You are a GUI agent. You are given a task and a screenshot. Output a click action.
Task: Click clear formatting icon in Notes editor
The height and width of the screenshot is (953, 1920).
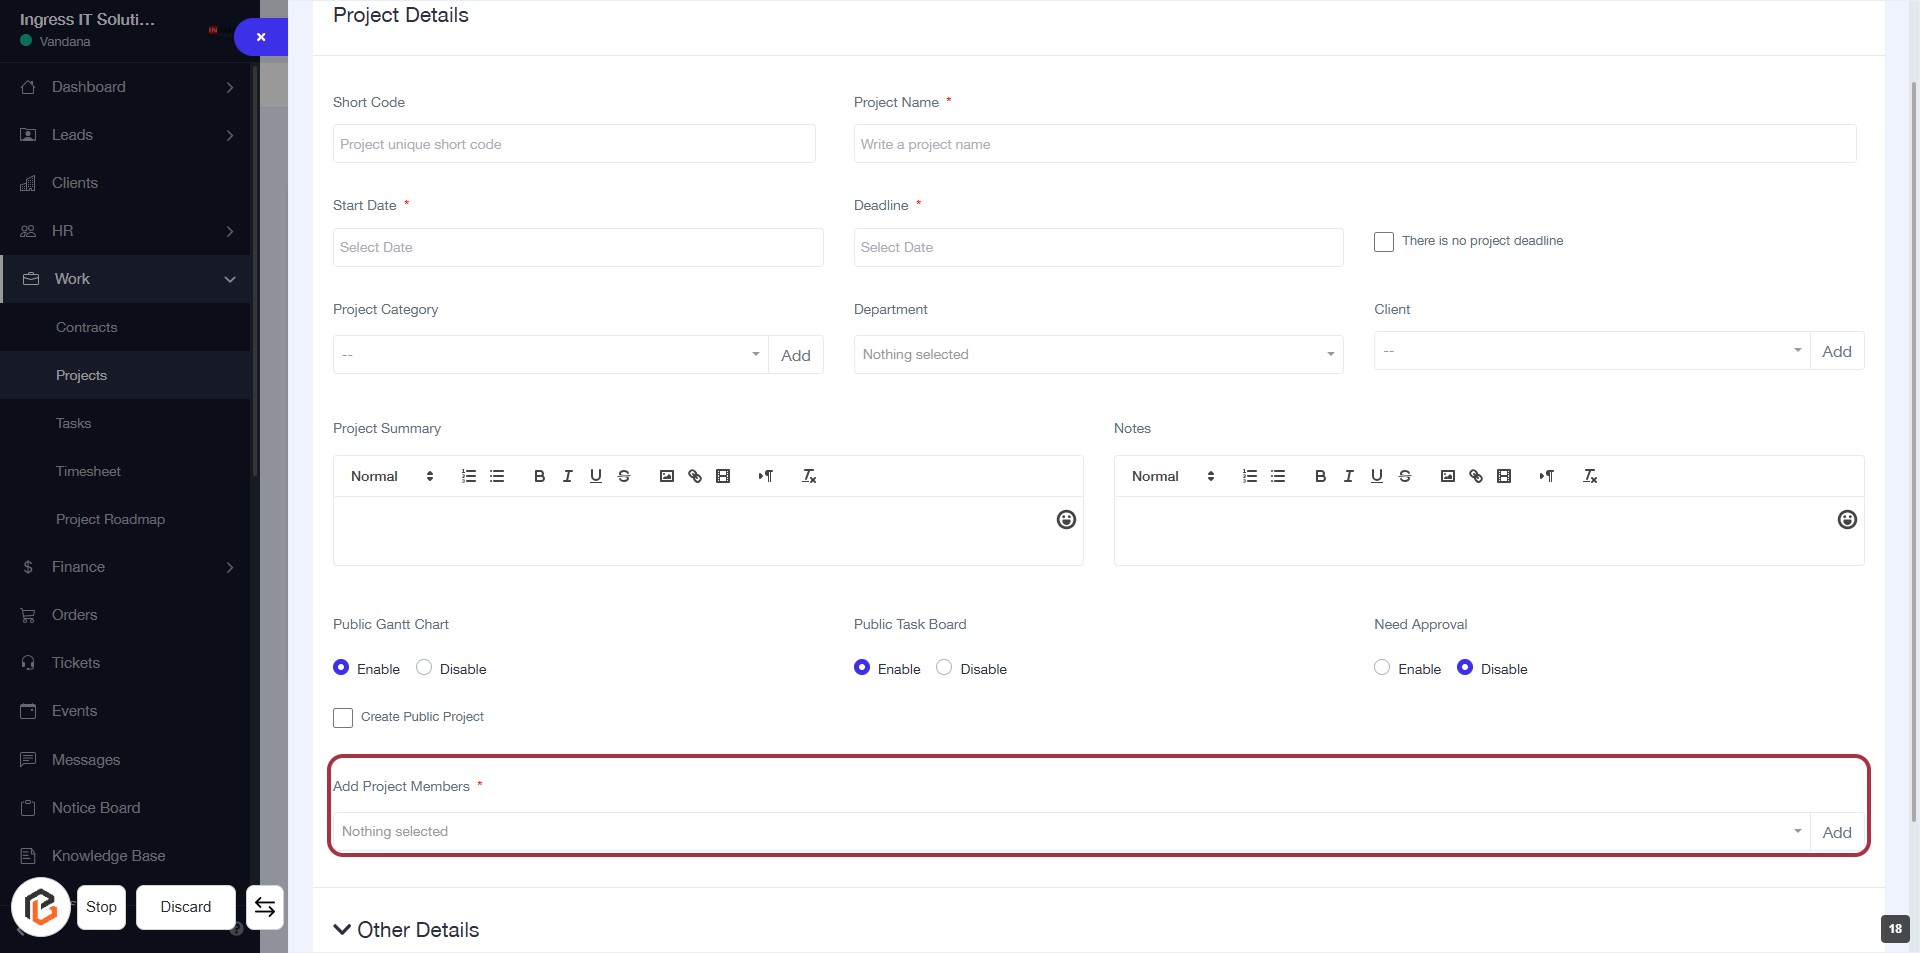tap(1590, 476)
